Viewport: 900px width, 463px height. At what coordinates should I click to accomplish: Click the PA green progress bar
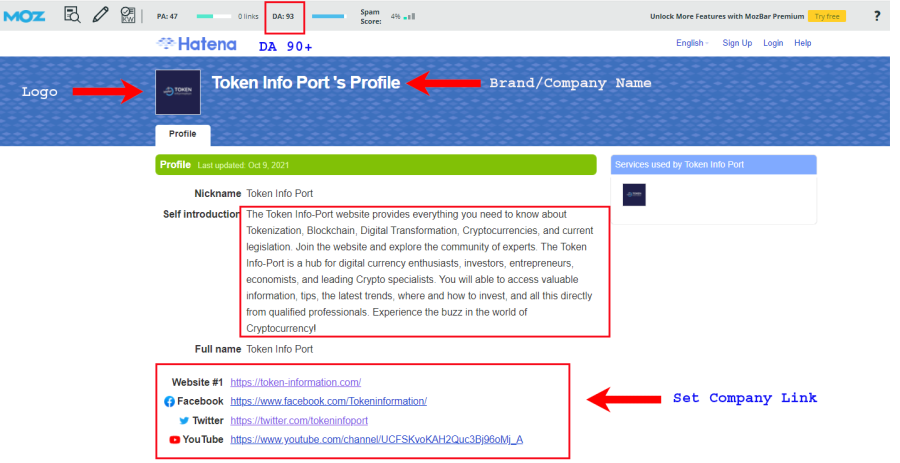(x=214, y=16)
